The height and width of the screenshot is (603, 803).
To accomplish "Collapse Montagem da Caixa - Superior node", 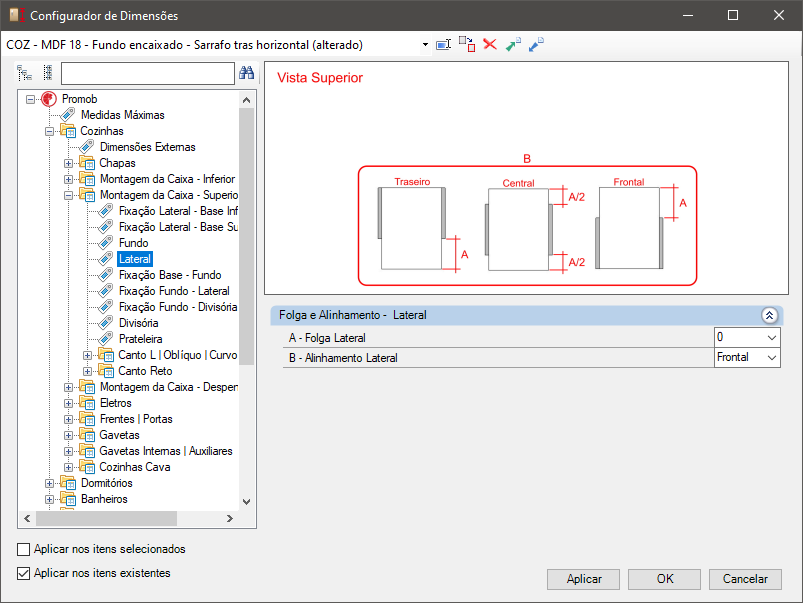I will [x=68, y=195].
